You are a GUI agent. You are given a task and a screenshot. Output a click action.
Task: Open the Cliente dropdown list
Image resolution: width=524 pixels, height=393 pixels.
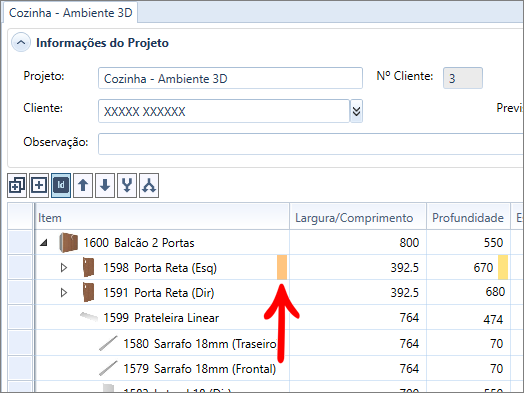pos(356,111)
